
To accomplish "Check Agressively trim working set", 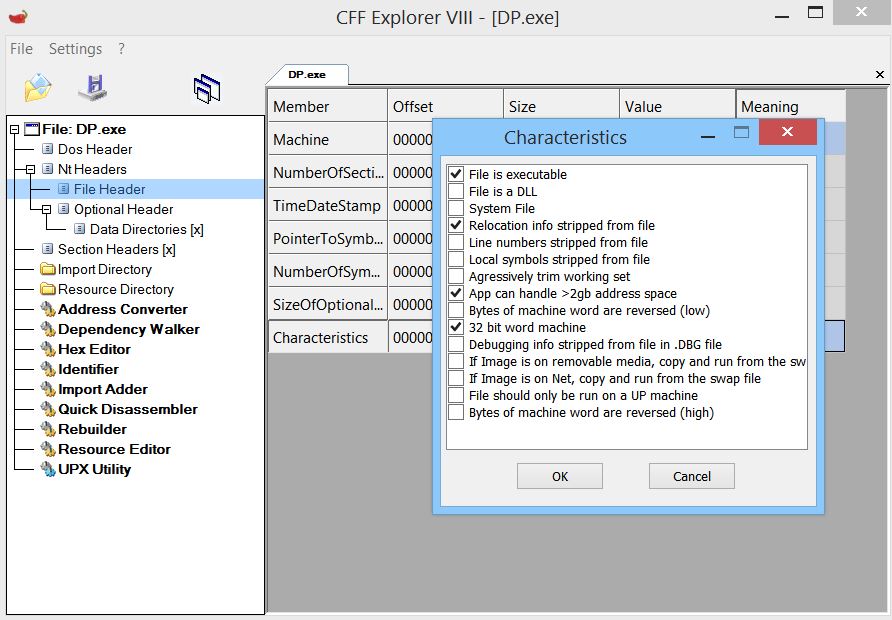I will click(456, 276).
